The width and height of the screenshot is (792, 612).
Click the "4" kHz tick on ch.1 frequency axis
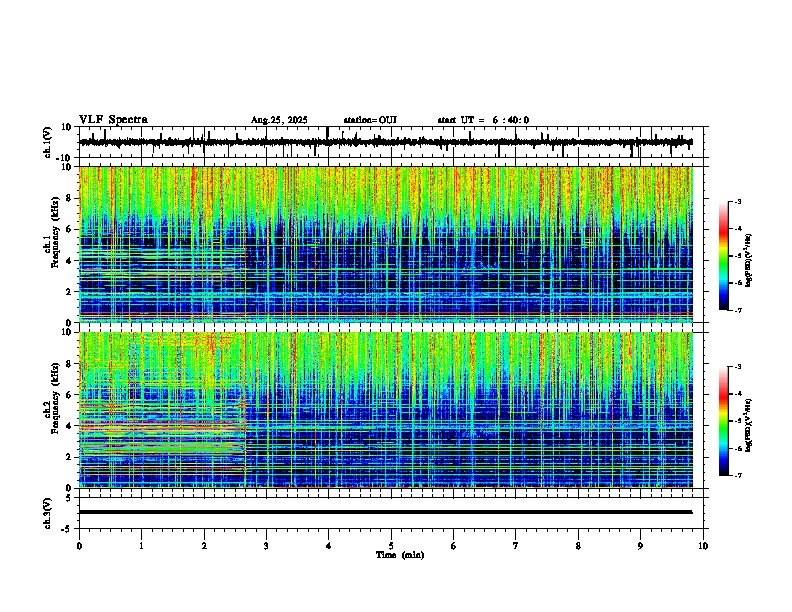(70, 261)
